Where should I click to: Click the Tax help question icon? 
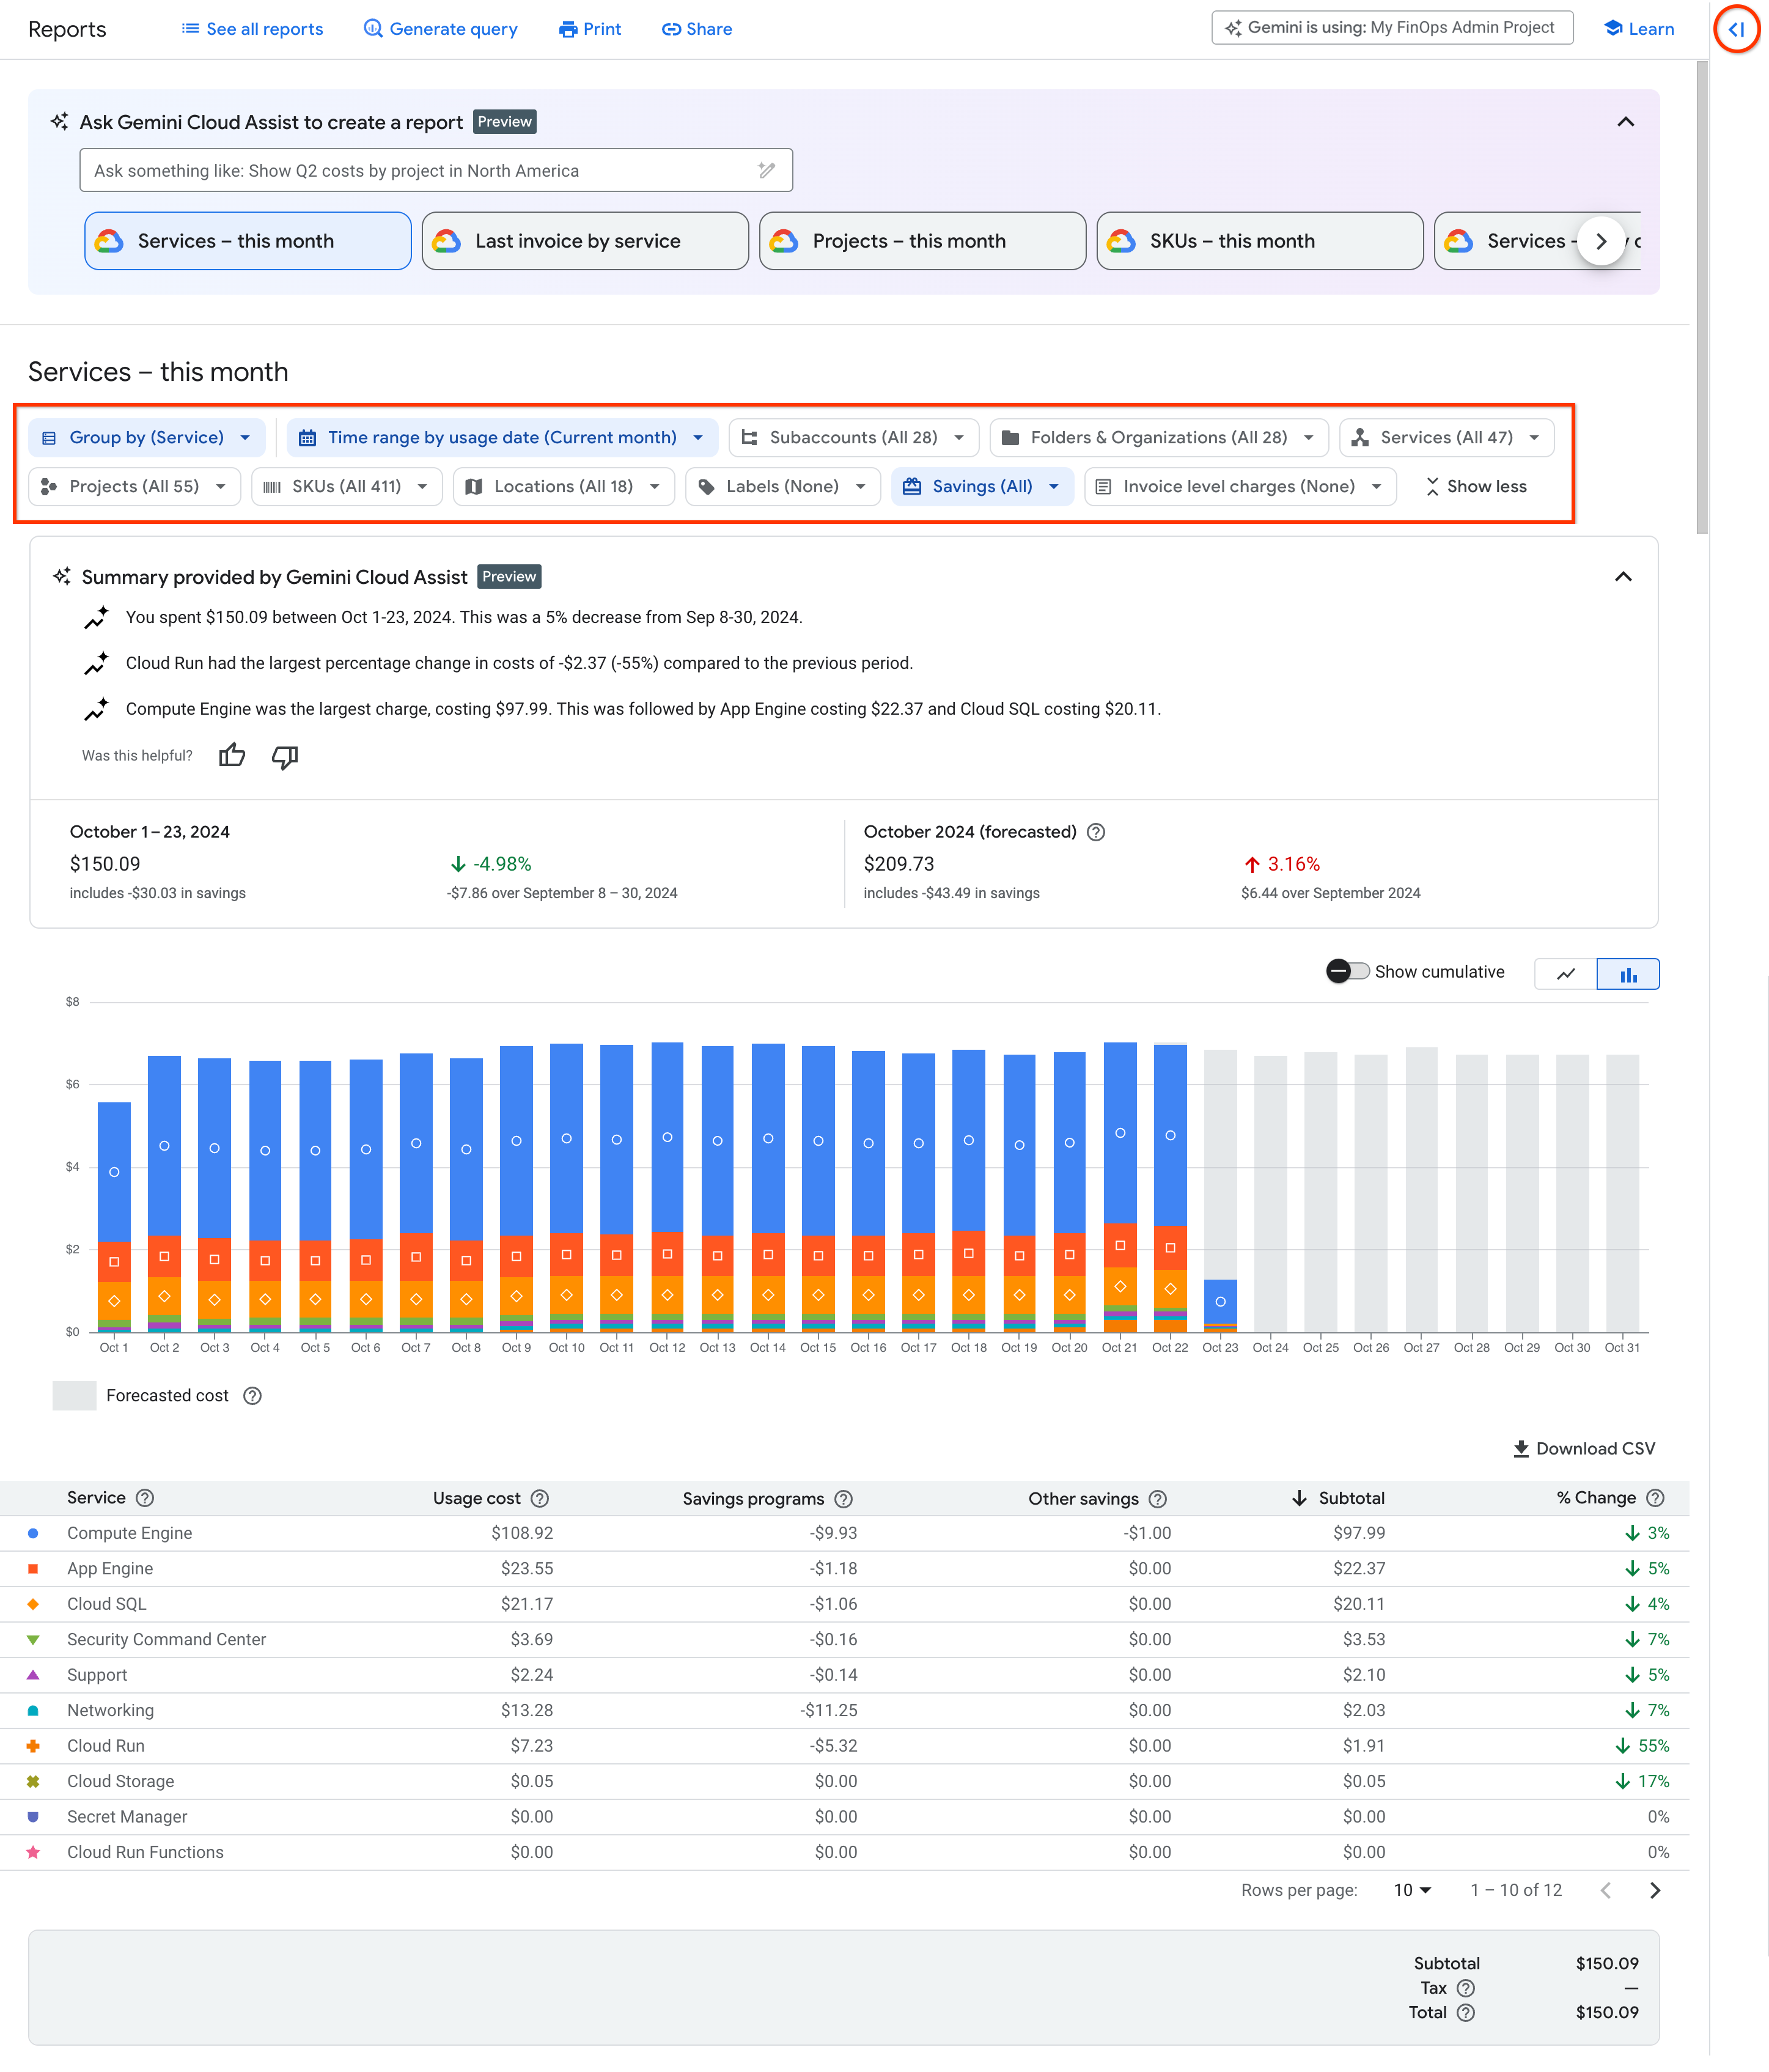[1465, 1988]
